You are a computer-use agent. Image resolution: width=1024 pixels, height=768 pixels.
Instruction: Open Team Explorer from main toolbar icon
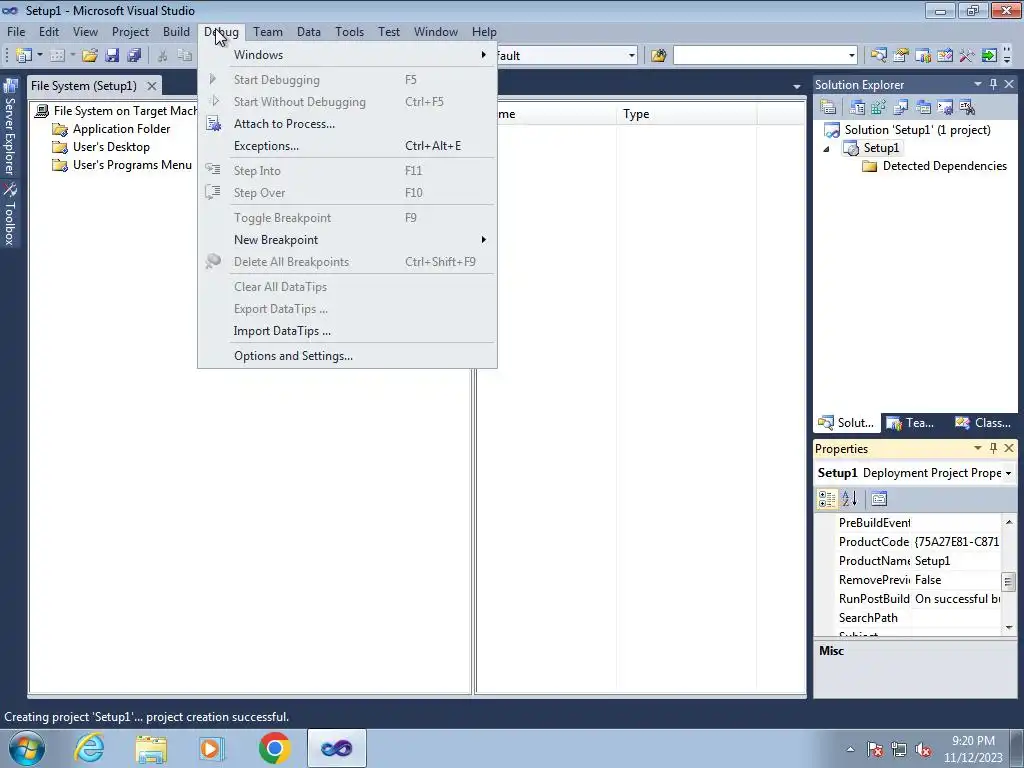click(923, 56)
